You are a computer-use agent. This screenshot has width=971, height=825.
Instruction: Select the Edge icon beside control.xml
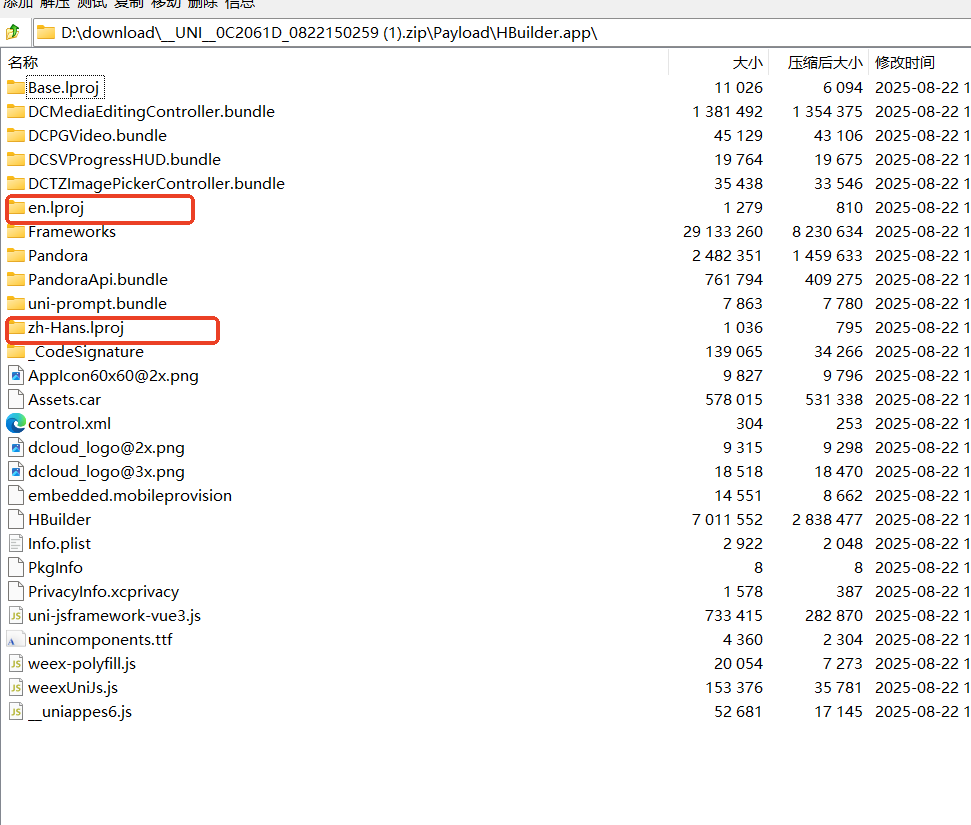point(16,424)
